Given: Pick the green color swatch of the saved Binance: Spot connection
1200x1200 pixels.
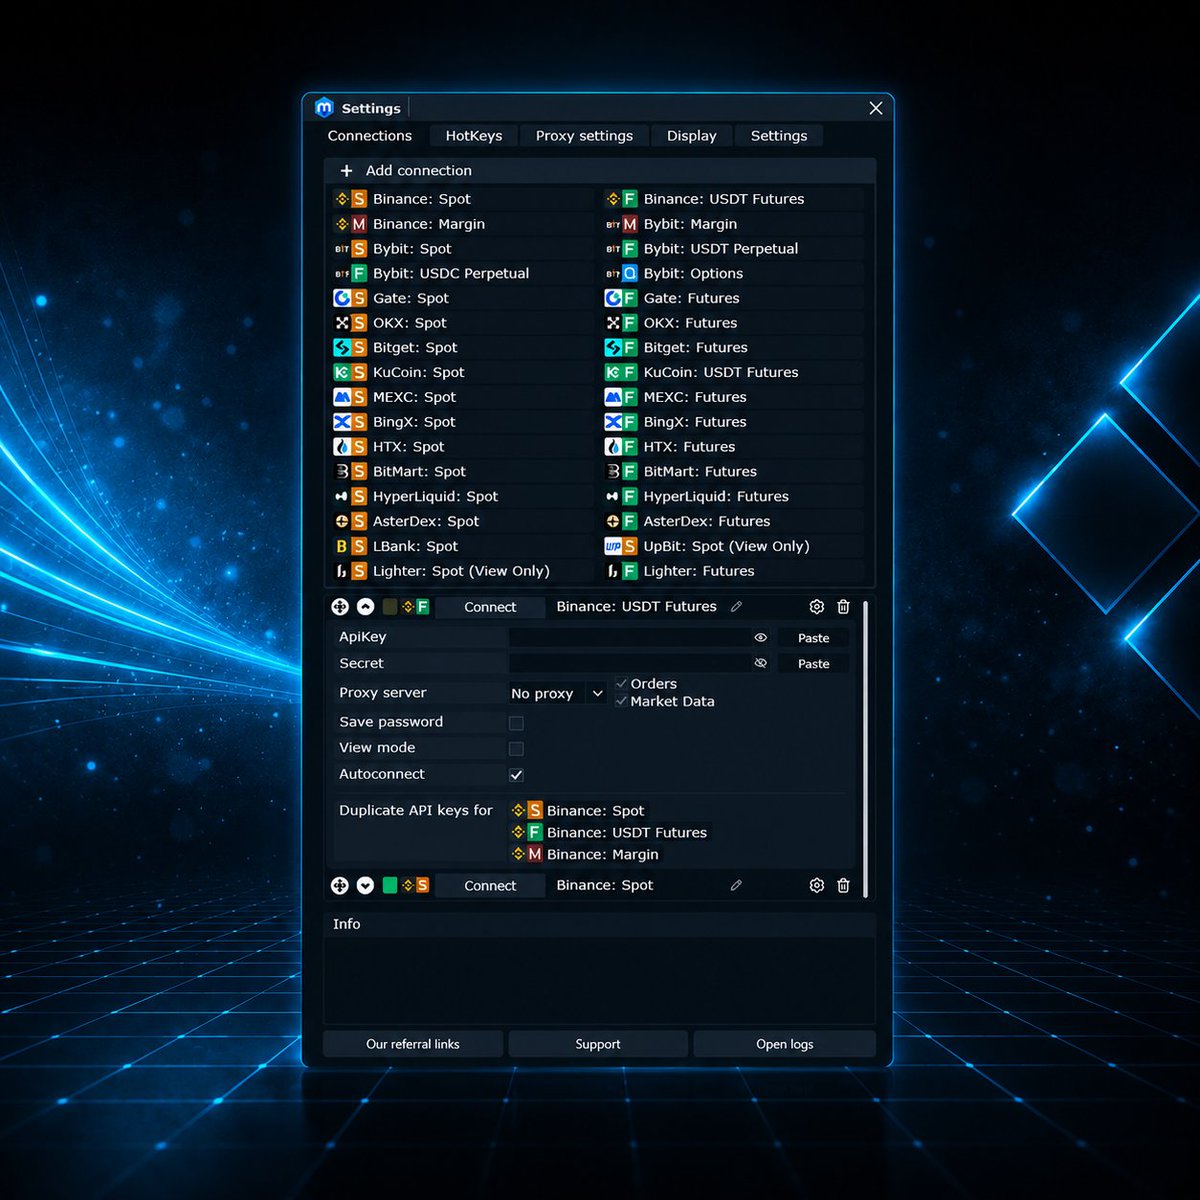Looking at the screenshot, I should click(390, 885).
